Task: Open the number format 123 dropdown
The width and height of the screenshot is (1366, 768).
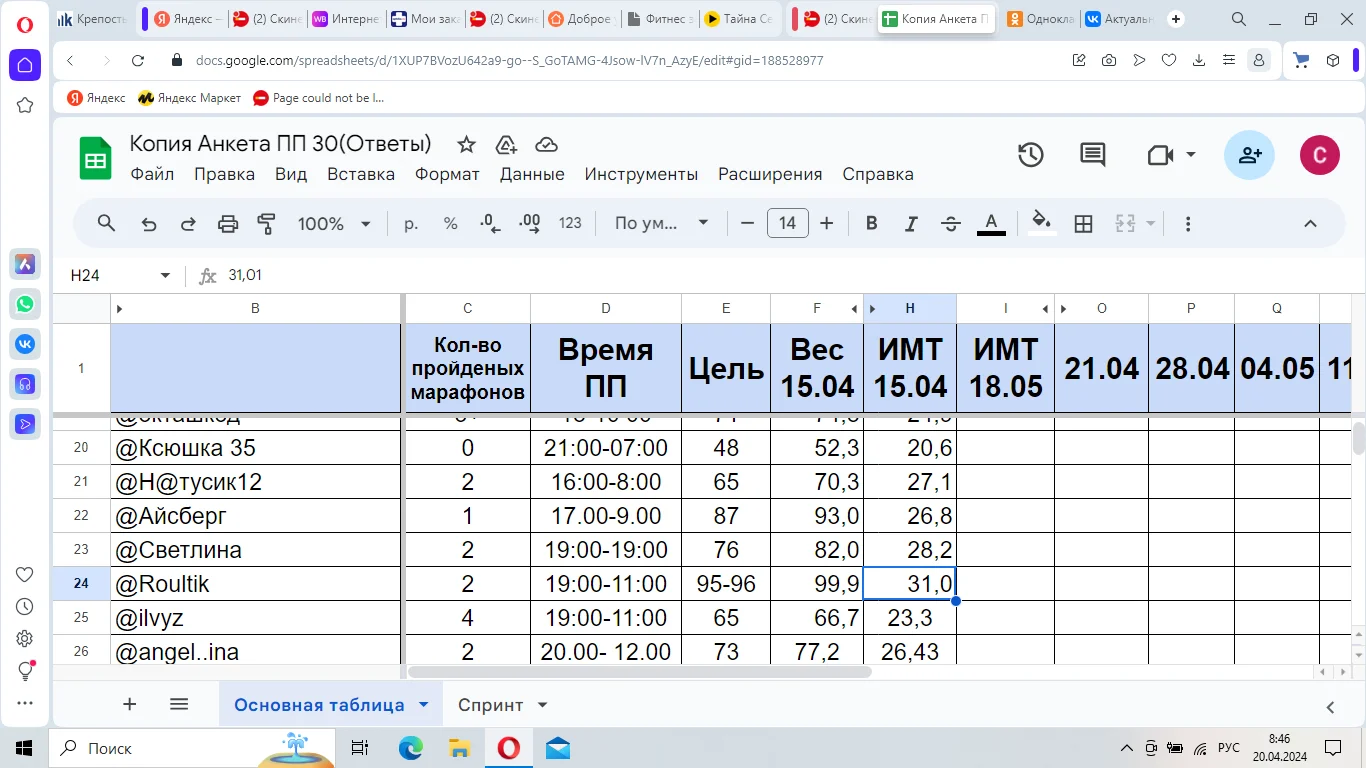Action: (570, 223)
